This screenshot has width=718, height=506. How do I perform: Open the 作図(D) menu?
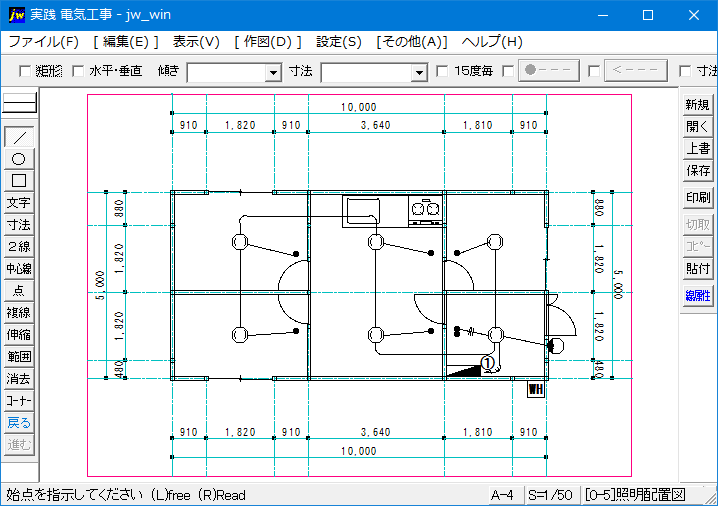pyautogui.click(x=267, y=42)
